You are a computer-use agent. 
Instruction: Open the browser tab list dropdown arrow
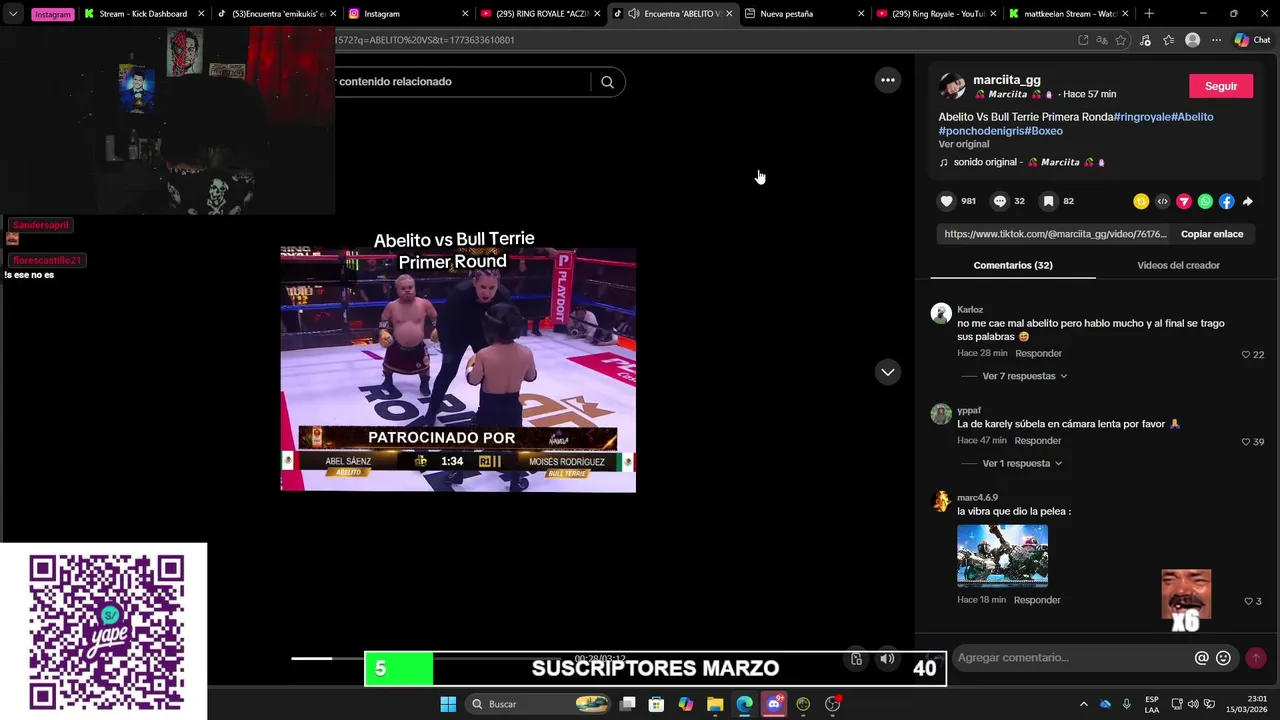[13, 14]
